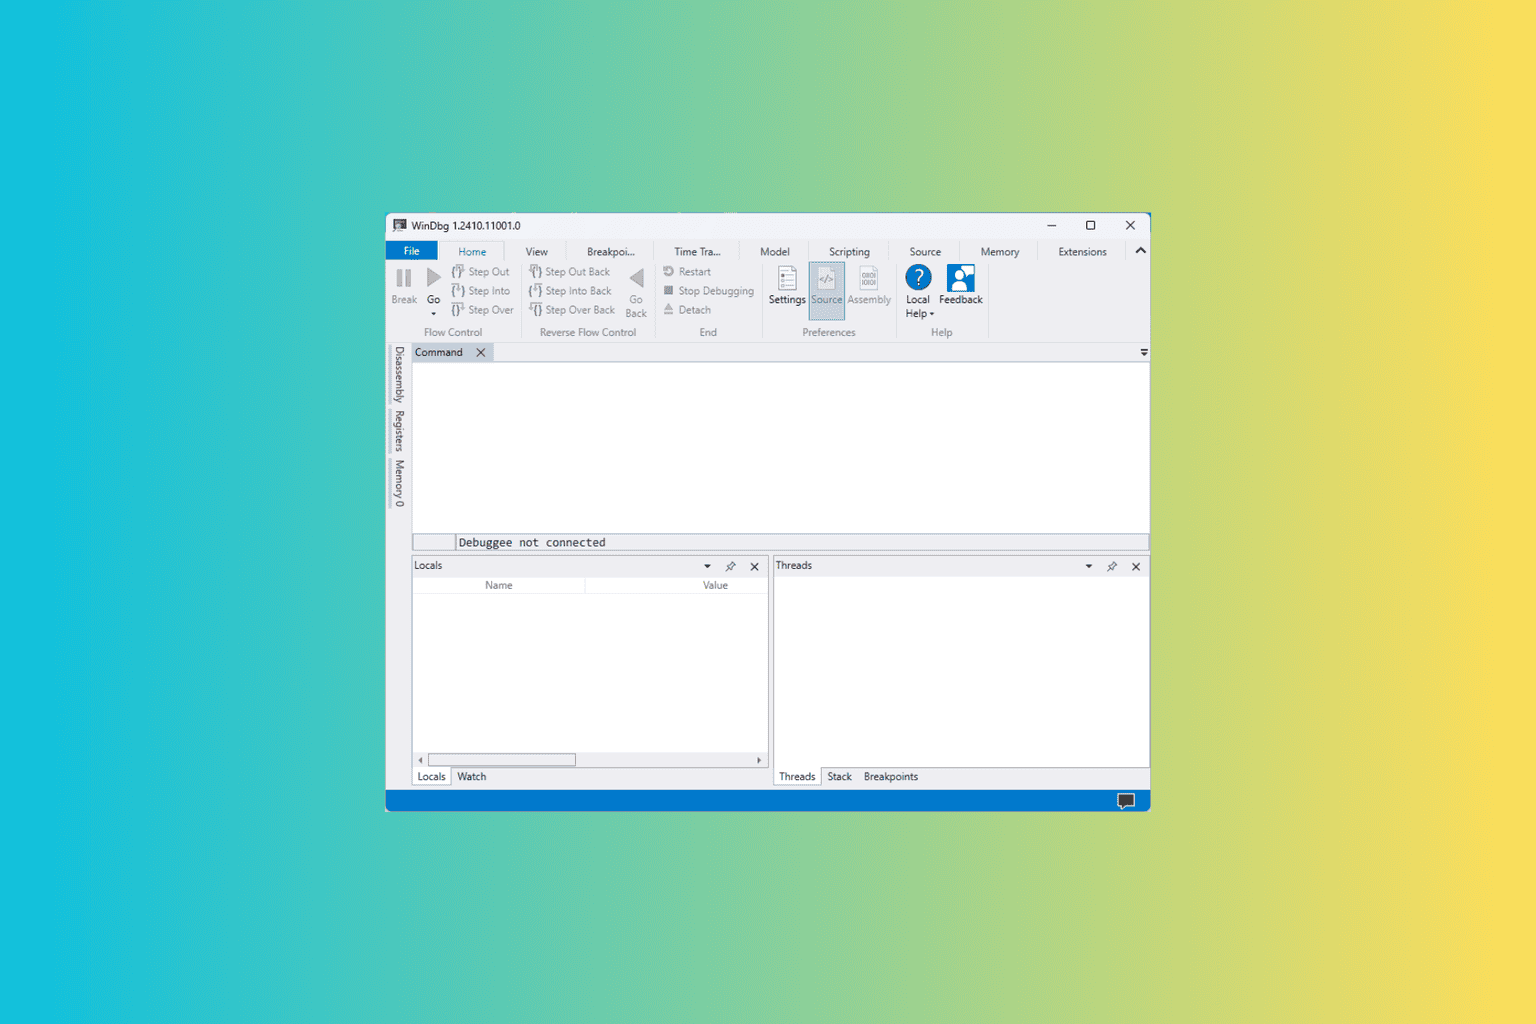Image resolution: width=1536 pixels, height=1024 pixels.
Task: Click the WinDbg title bar app icon
Action: click(400, 225)
